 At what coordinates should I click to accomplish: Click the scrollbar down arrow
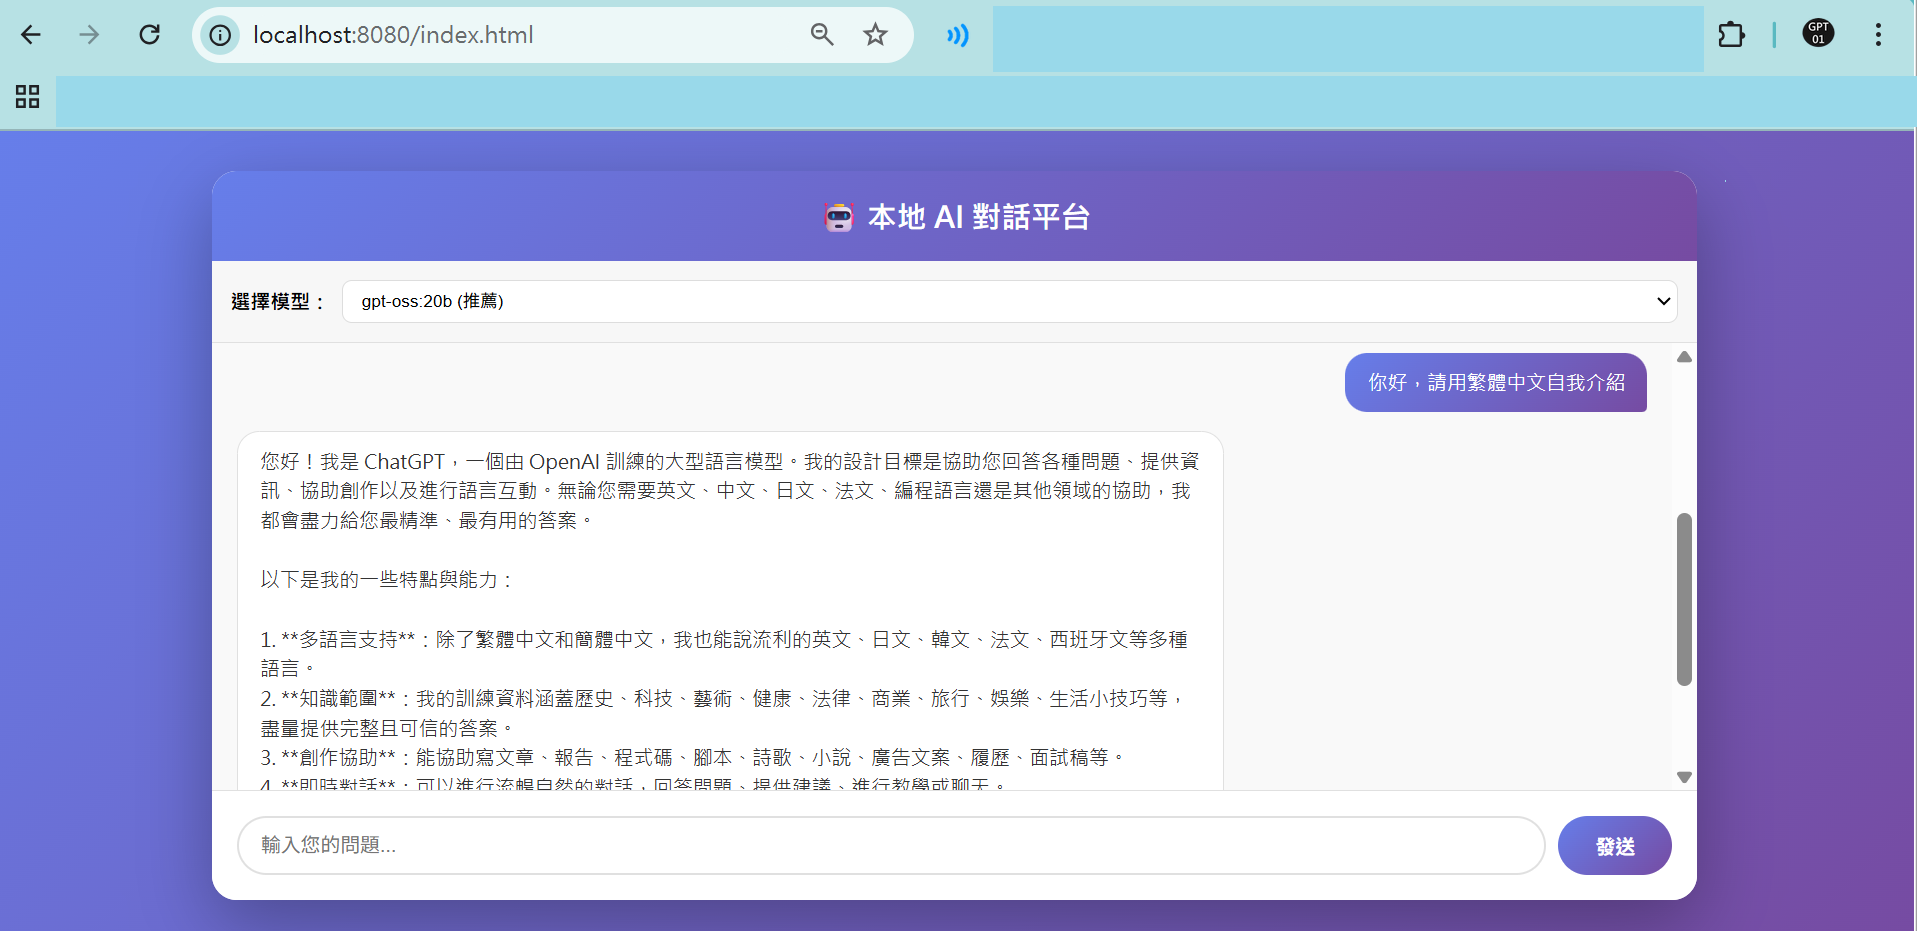pyautogui.click(x=1683, y=777)
